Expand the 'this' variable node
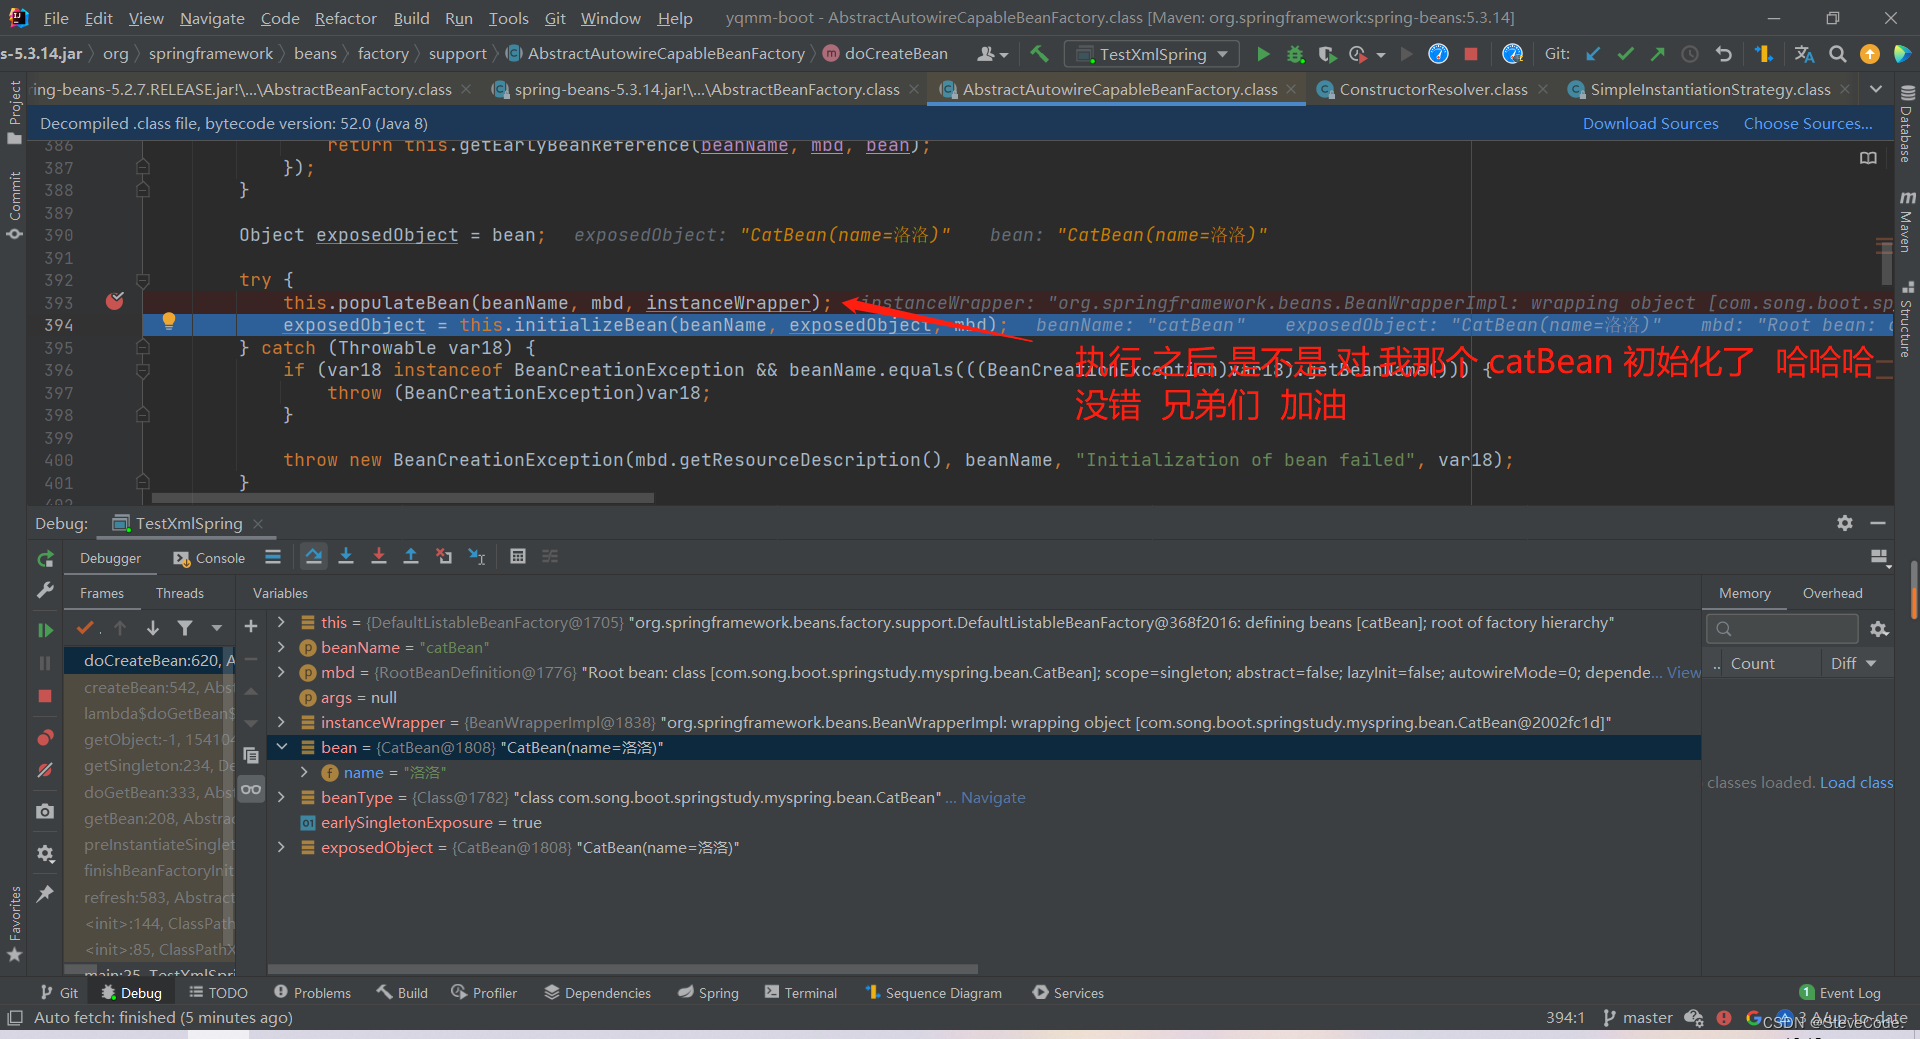Image resolution: width=1920 pixels, height=1039 pixels. click(x=282, y=622)
